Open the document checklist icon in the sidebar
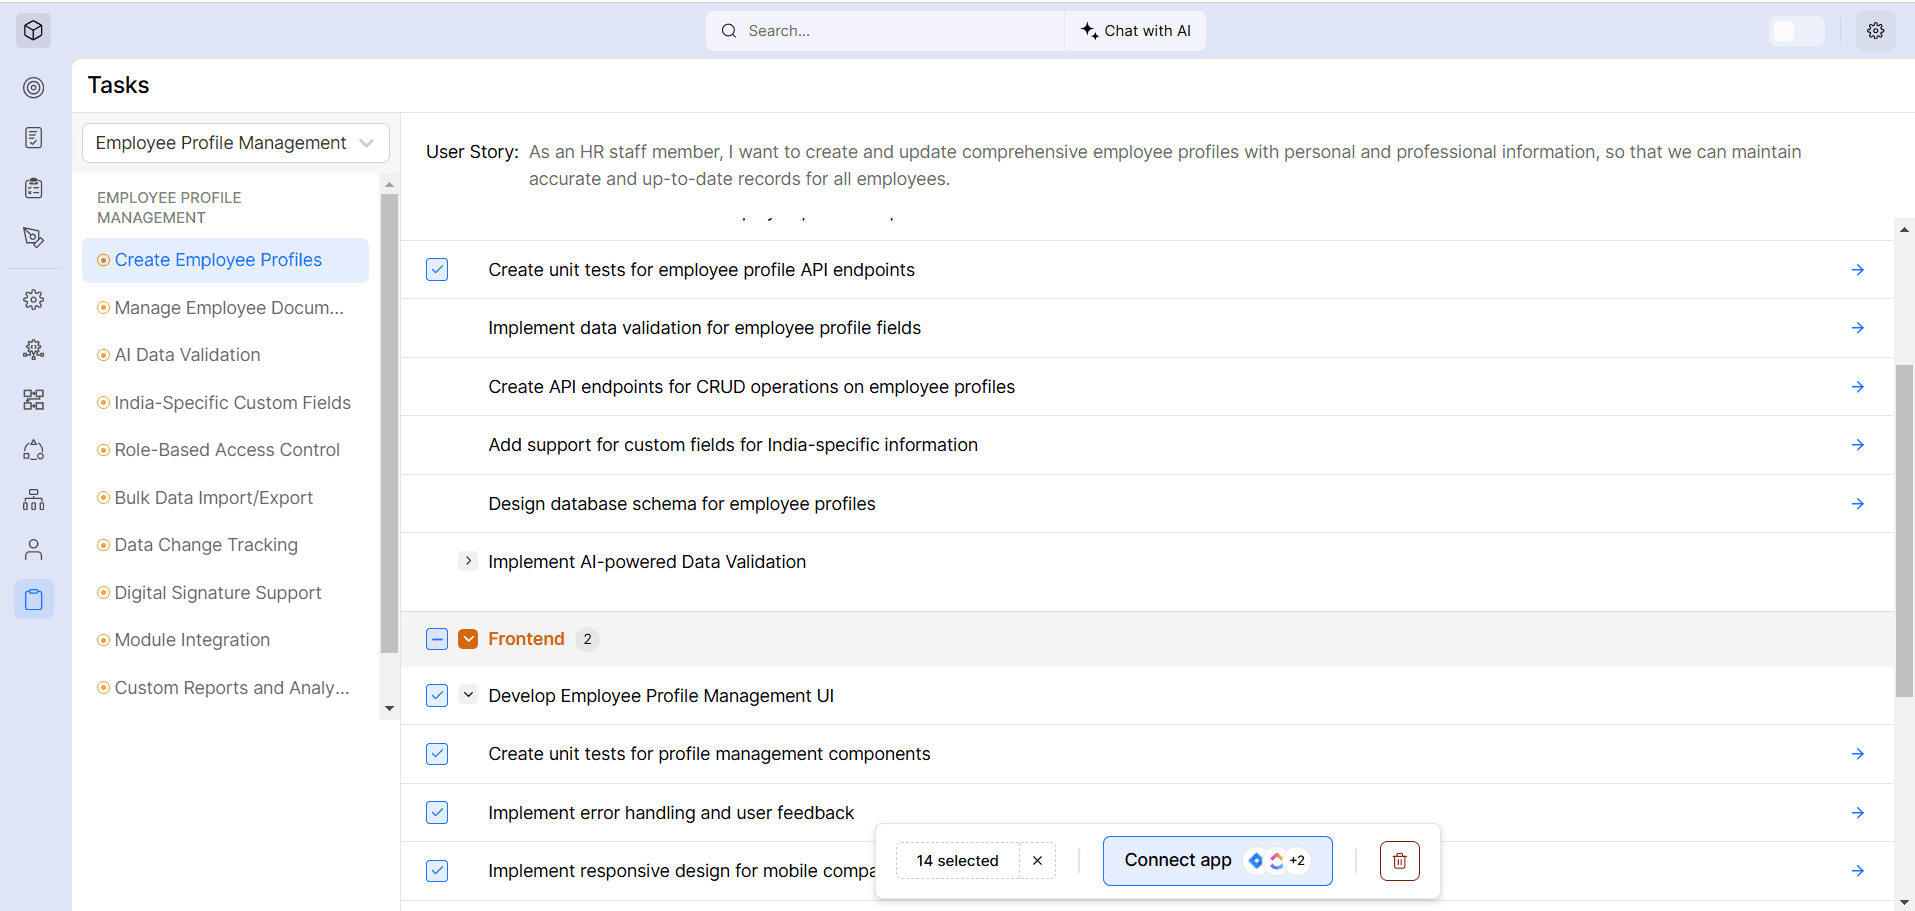This screenshot has width=1915, height=911. pos(33,138)
